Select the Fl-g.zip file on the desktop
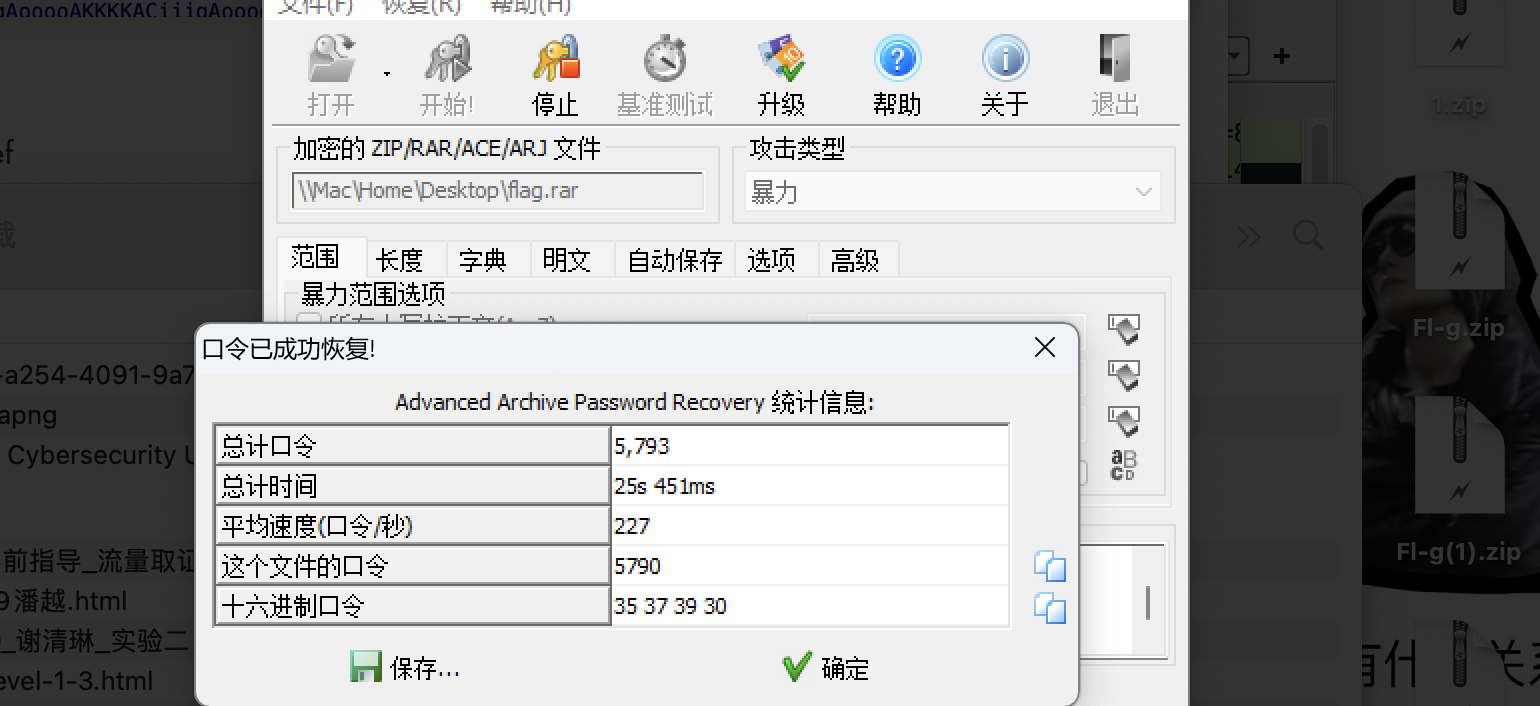This screenshot has width=1540, height=706. click(1458, 260)
